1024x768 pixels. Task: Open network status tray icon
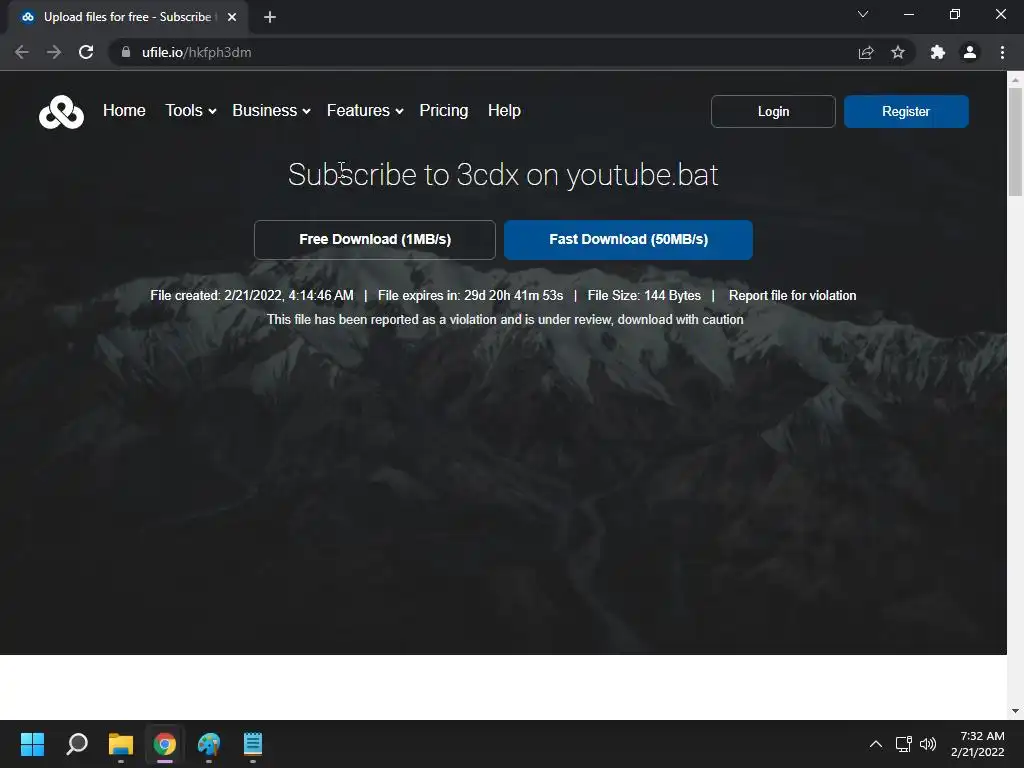point(904,744)
